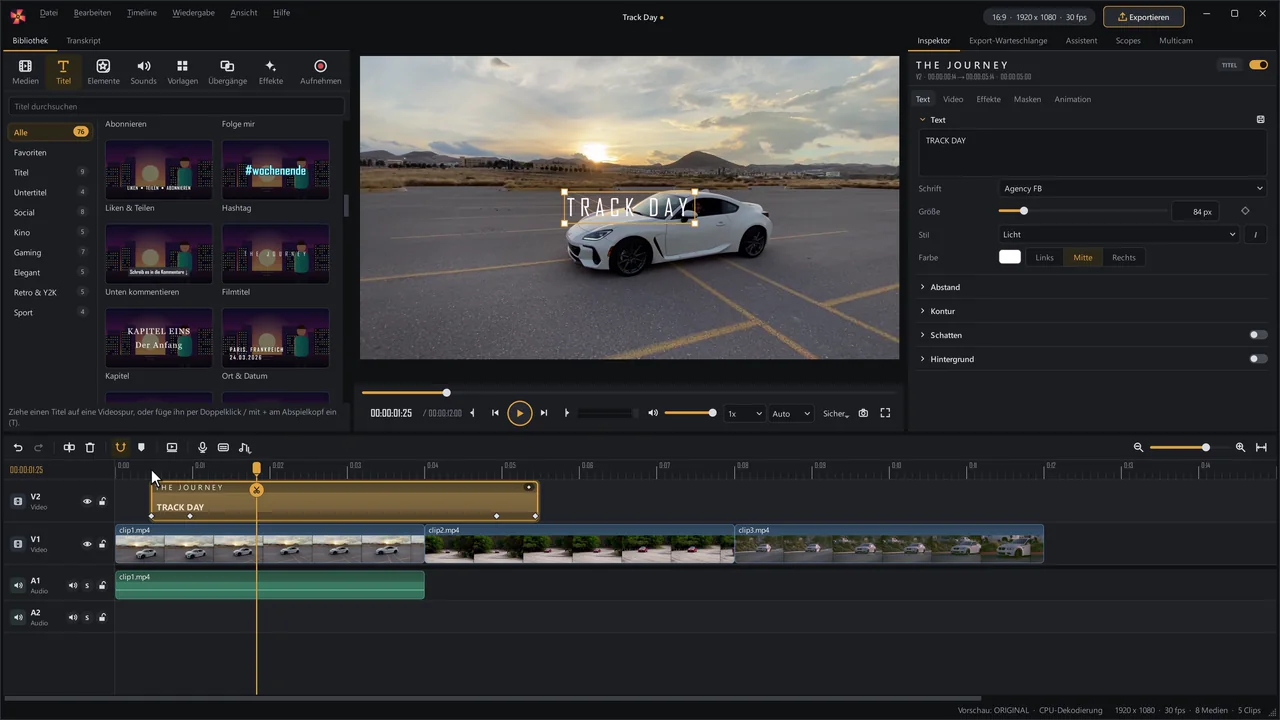Hide the V2 track with eye icon
Viewport: 1280px width, 720px height.
[x=87, y=502]
